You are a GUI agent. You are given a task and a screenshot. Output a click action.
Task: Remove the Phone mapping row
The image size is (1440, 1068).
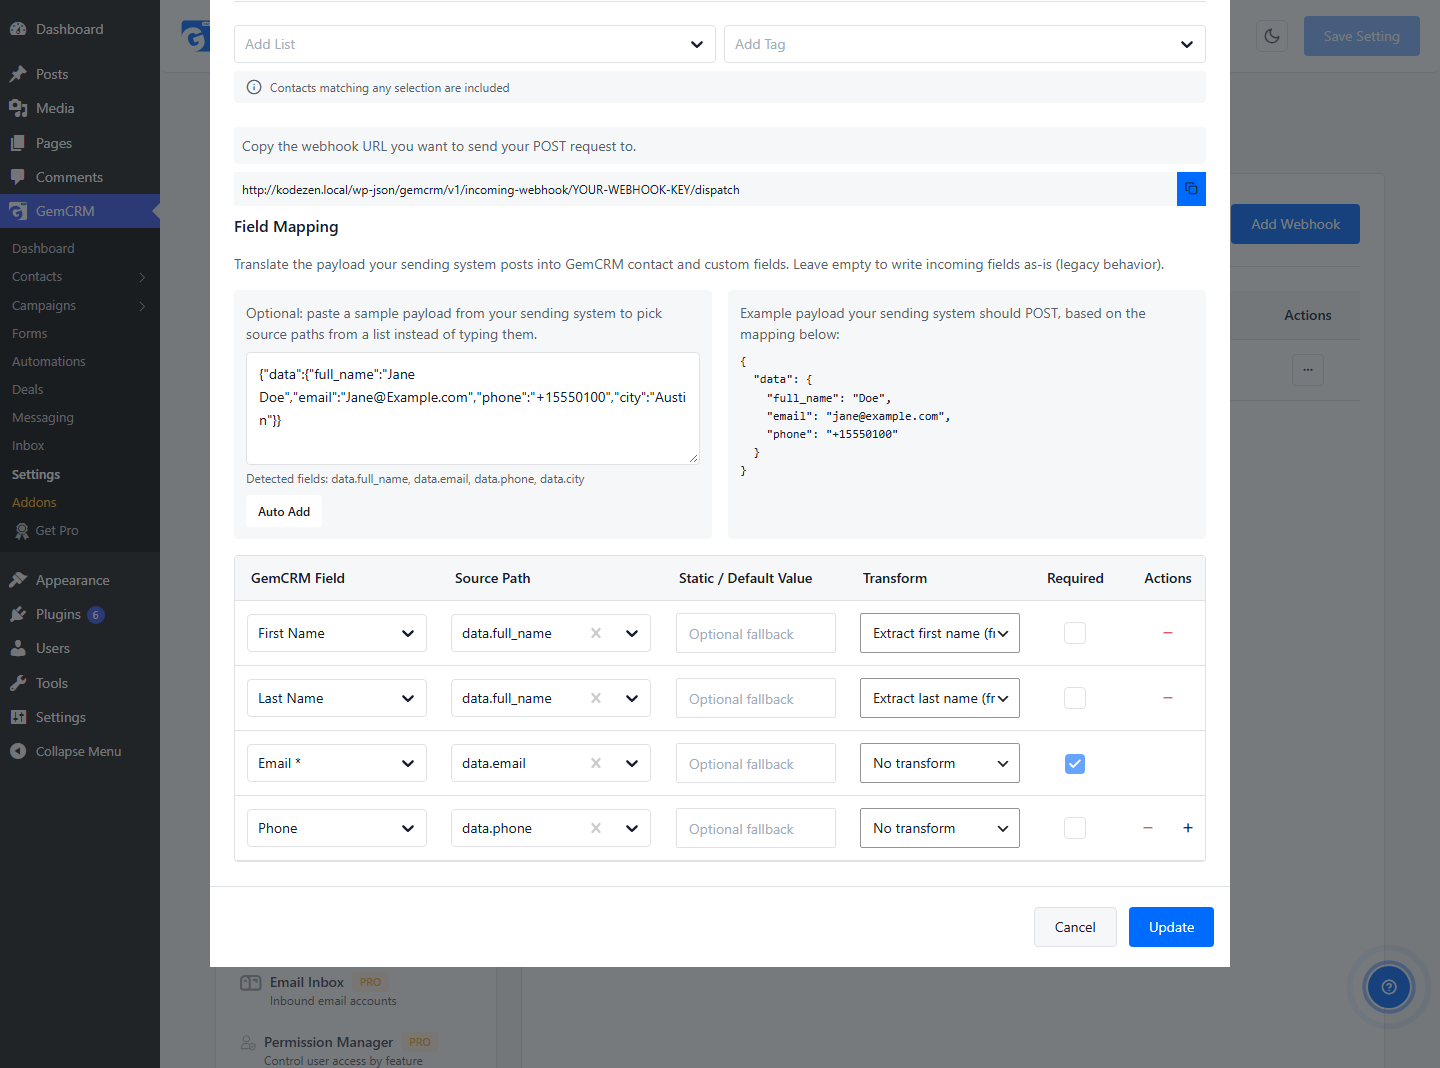click(1148, 828)
